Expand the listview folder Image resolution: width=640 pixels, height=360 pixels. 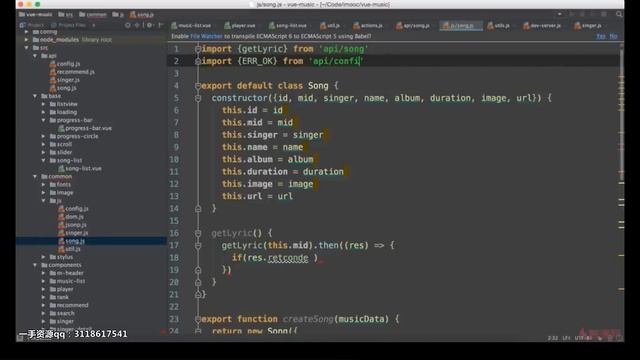click(x=44, y=104)
